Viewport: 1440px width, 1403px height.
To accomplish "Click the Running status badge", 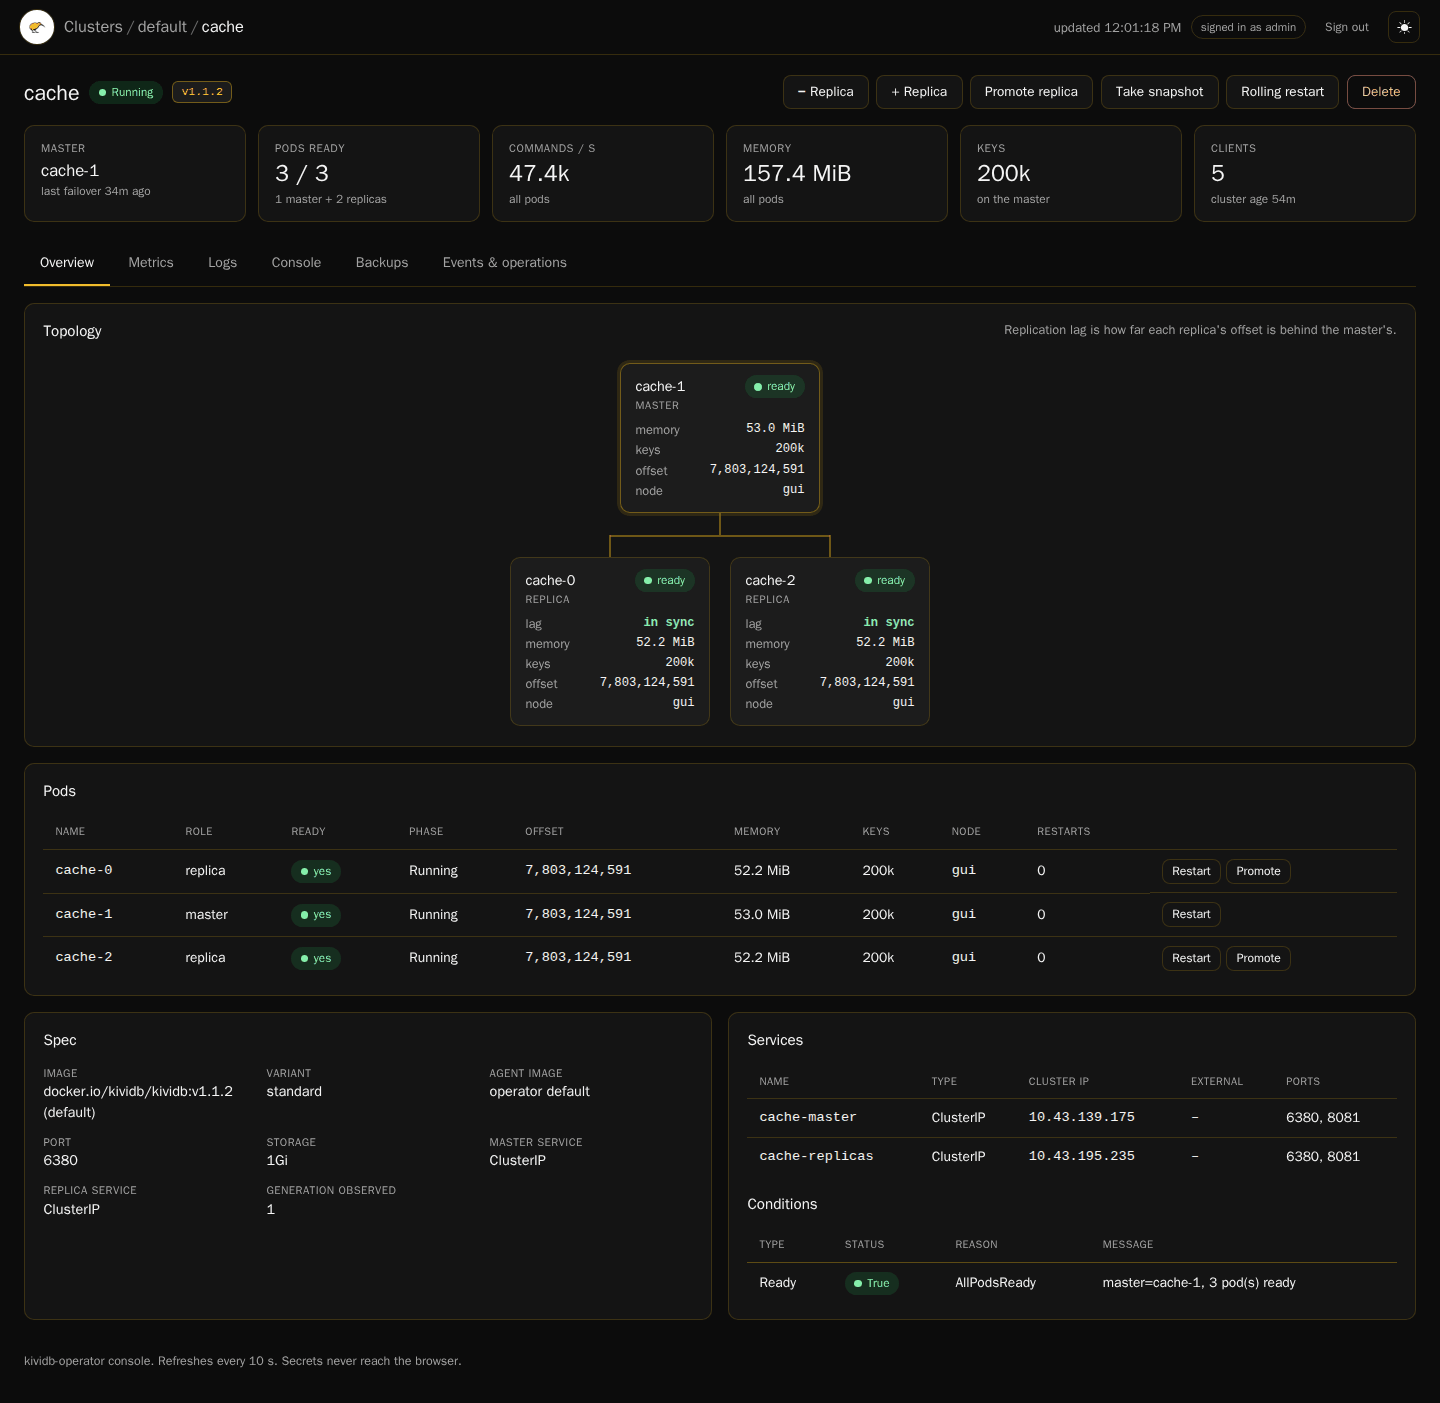I will click(126, 92).
